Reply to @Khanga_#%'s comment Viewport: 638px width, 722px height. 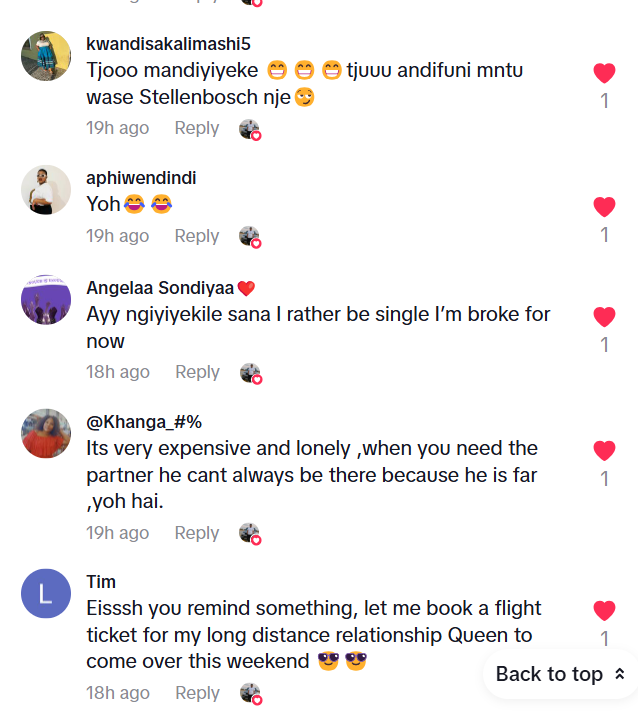coord(197,533)
